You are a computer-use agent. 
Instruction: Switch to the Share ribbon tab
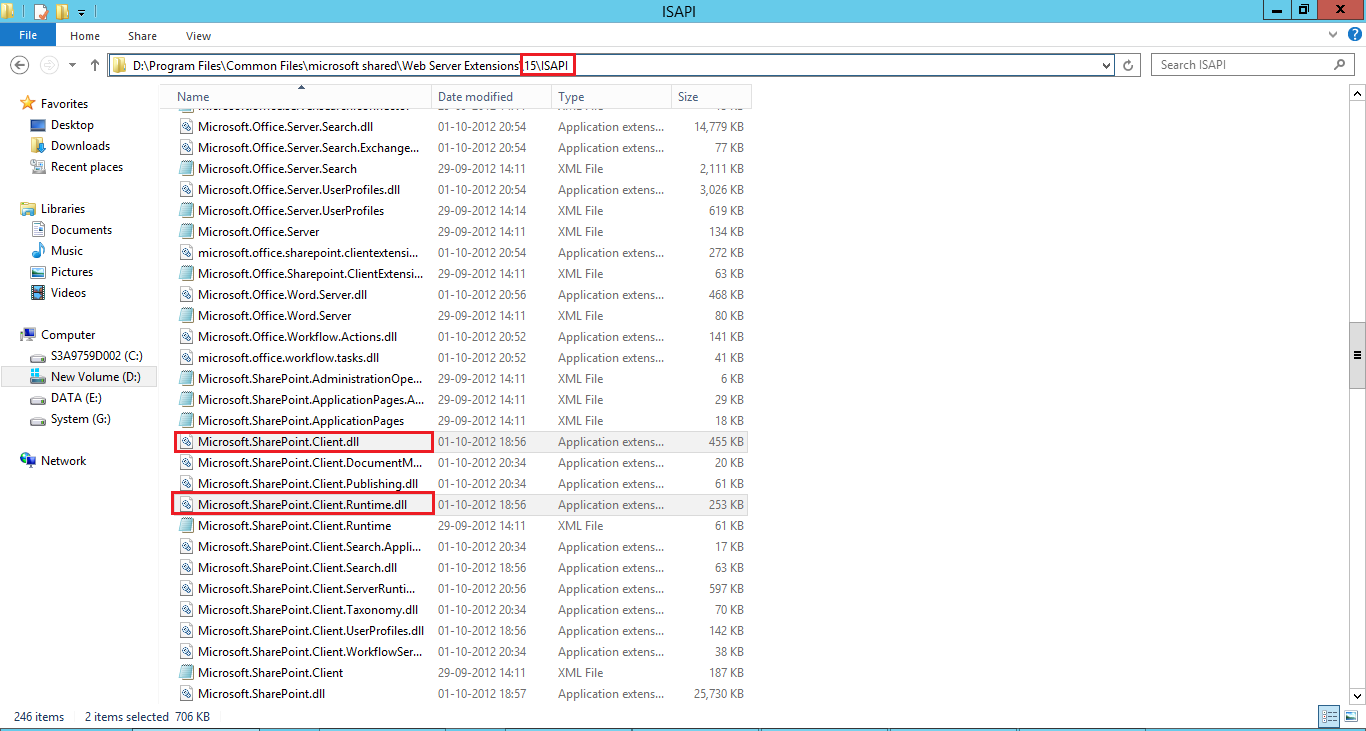click(x=142, y=36)
